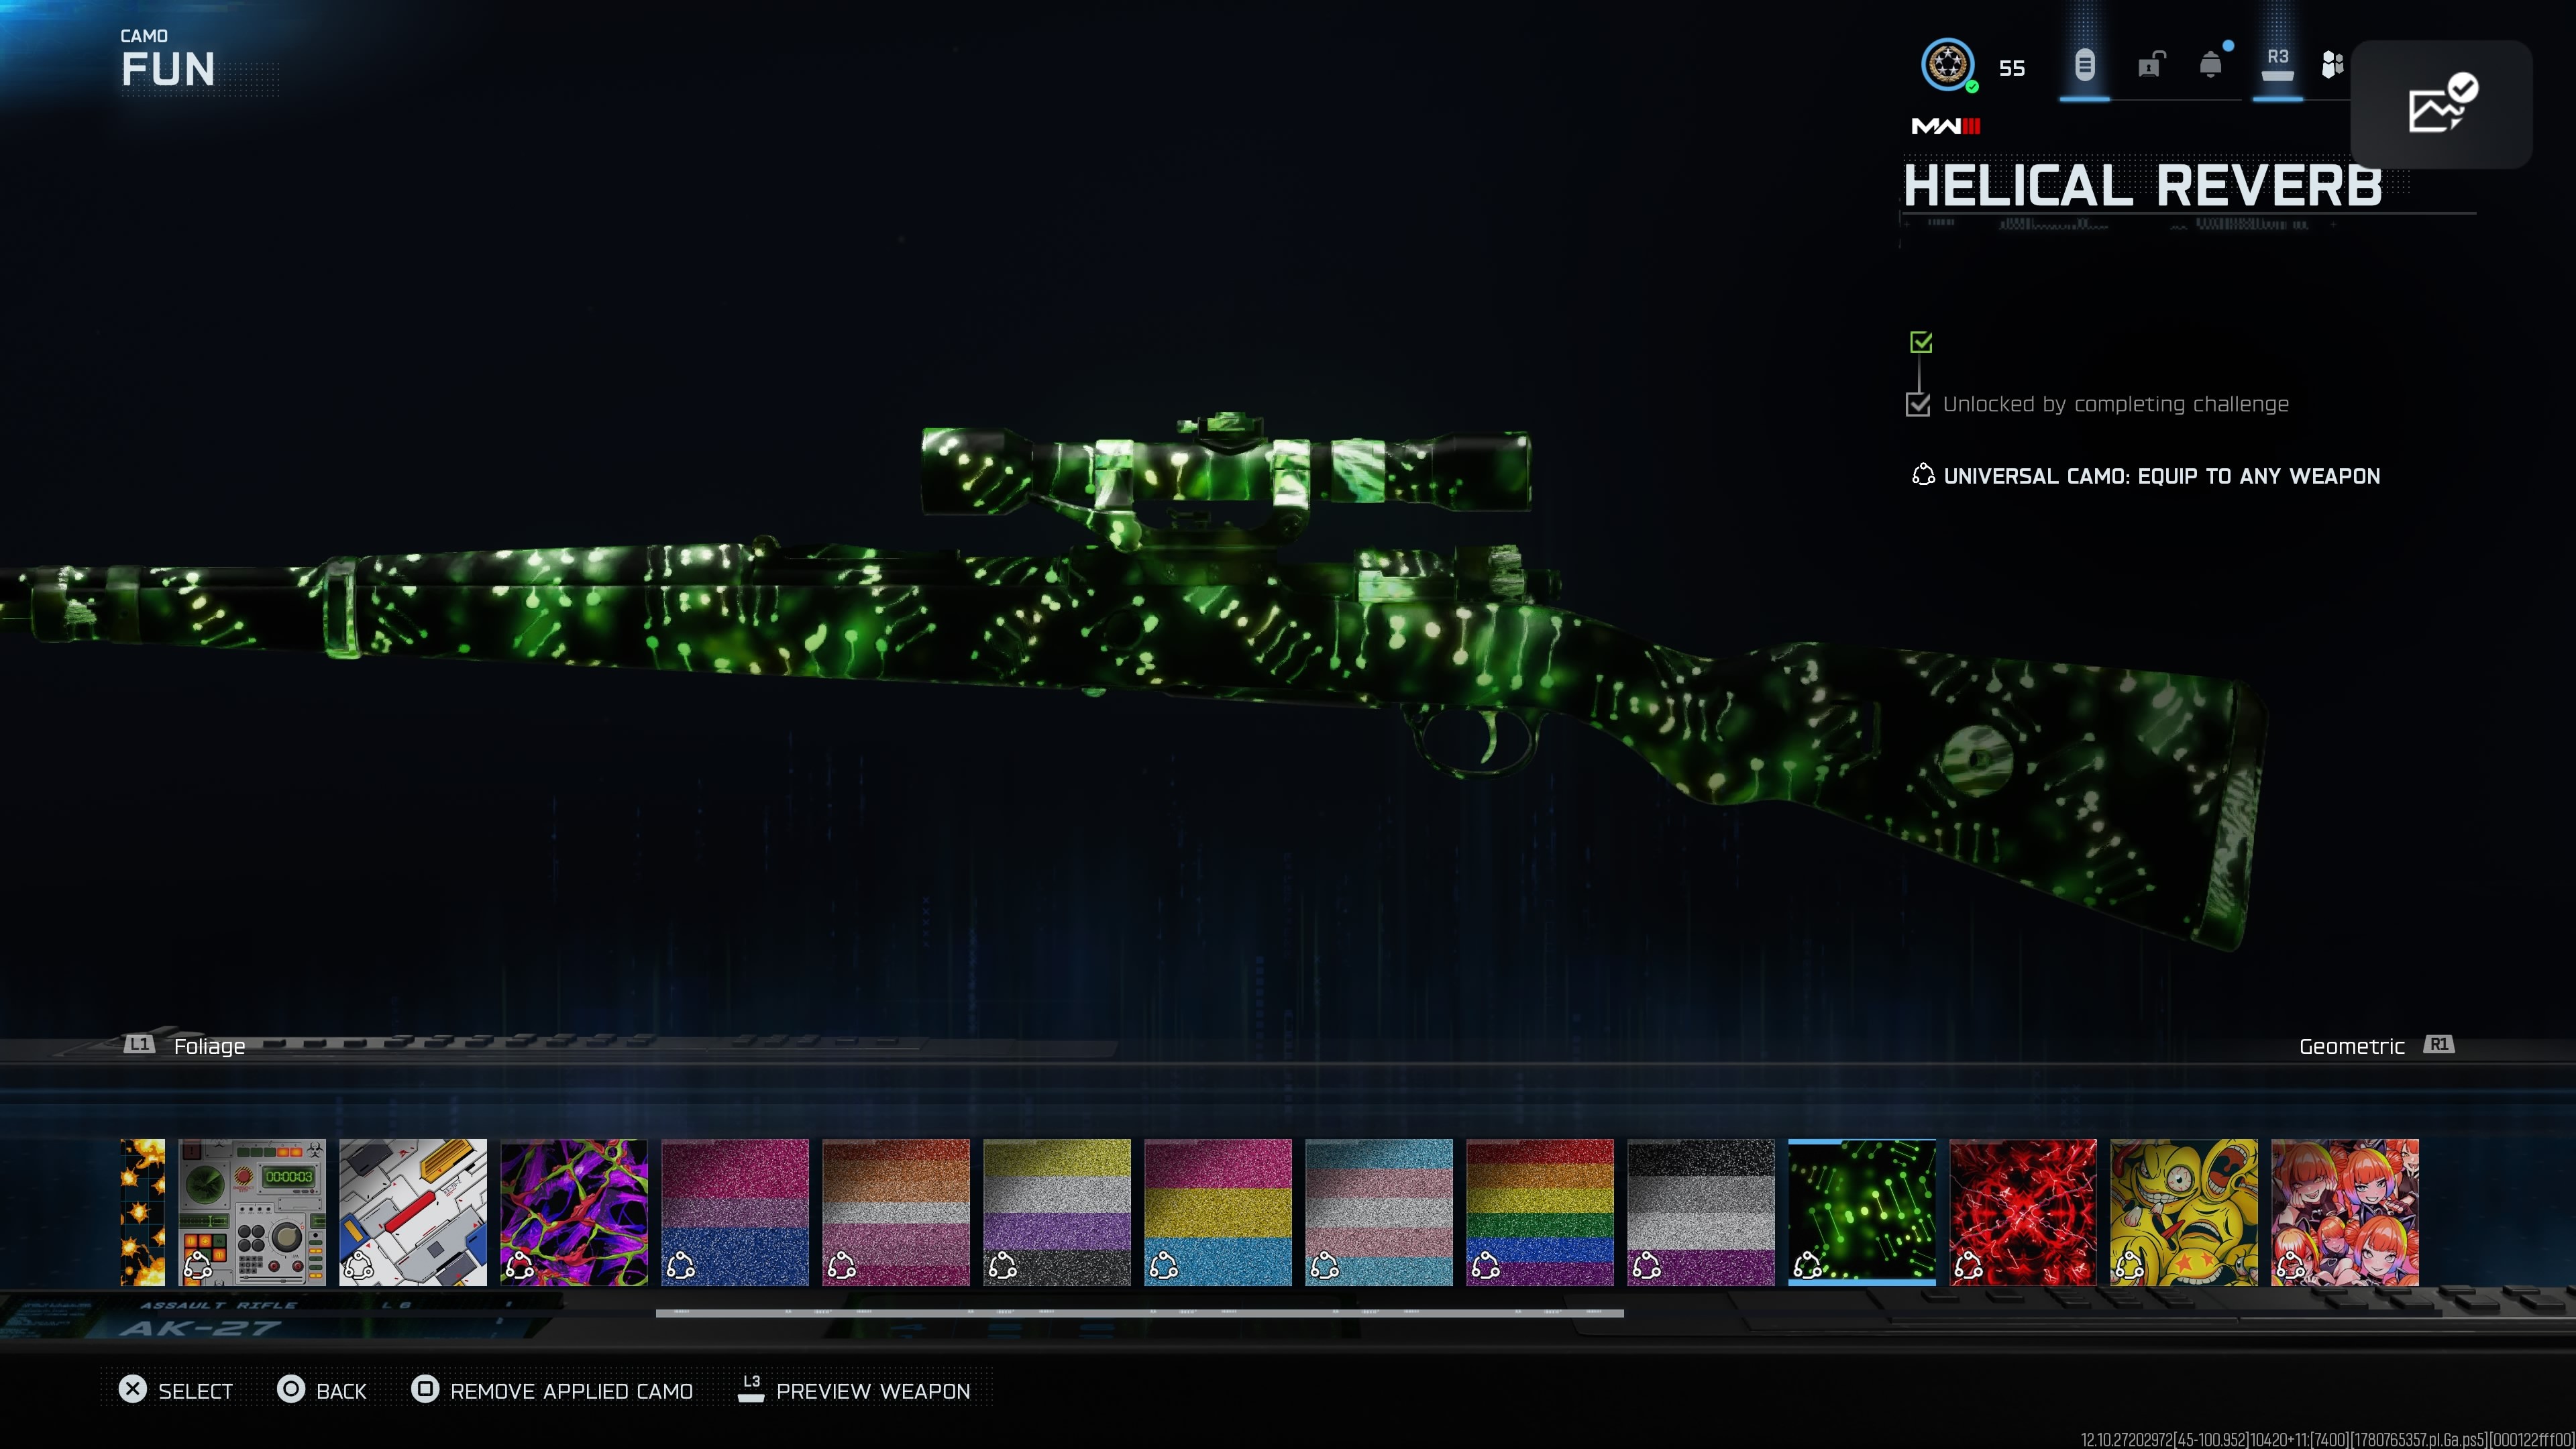2576x1449 pixels.
Task: Select the pink-purple-blue glitter flag camo
Action: [x=735, y=1212]
